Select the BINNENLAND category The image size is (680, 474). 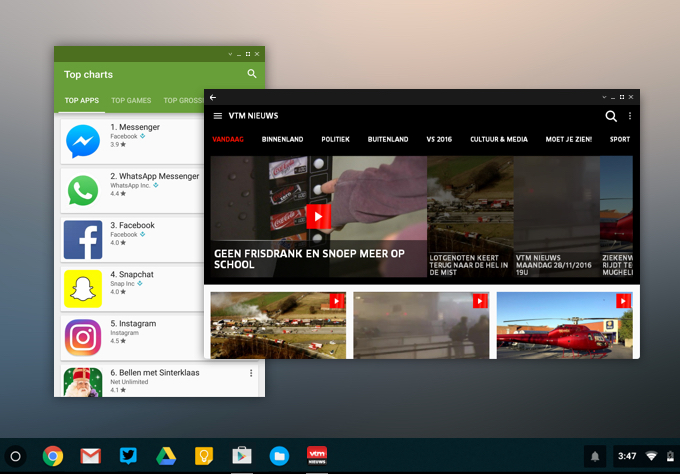[282, 139]
